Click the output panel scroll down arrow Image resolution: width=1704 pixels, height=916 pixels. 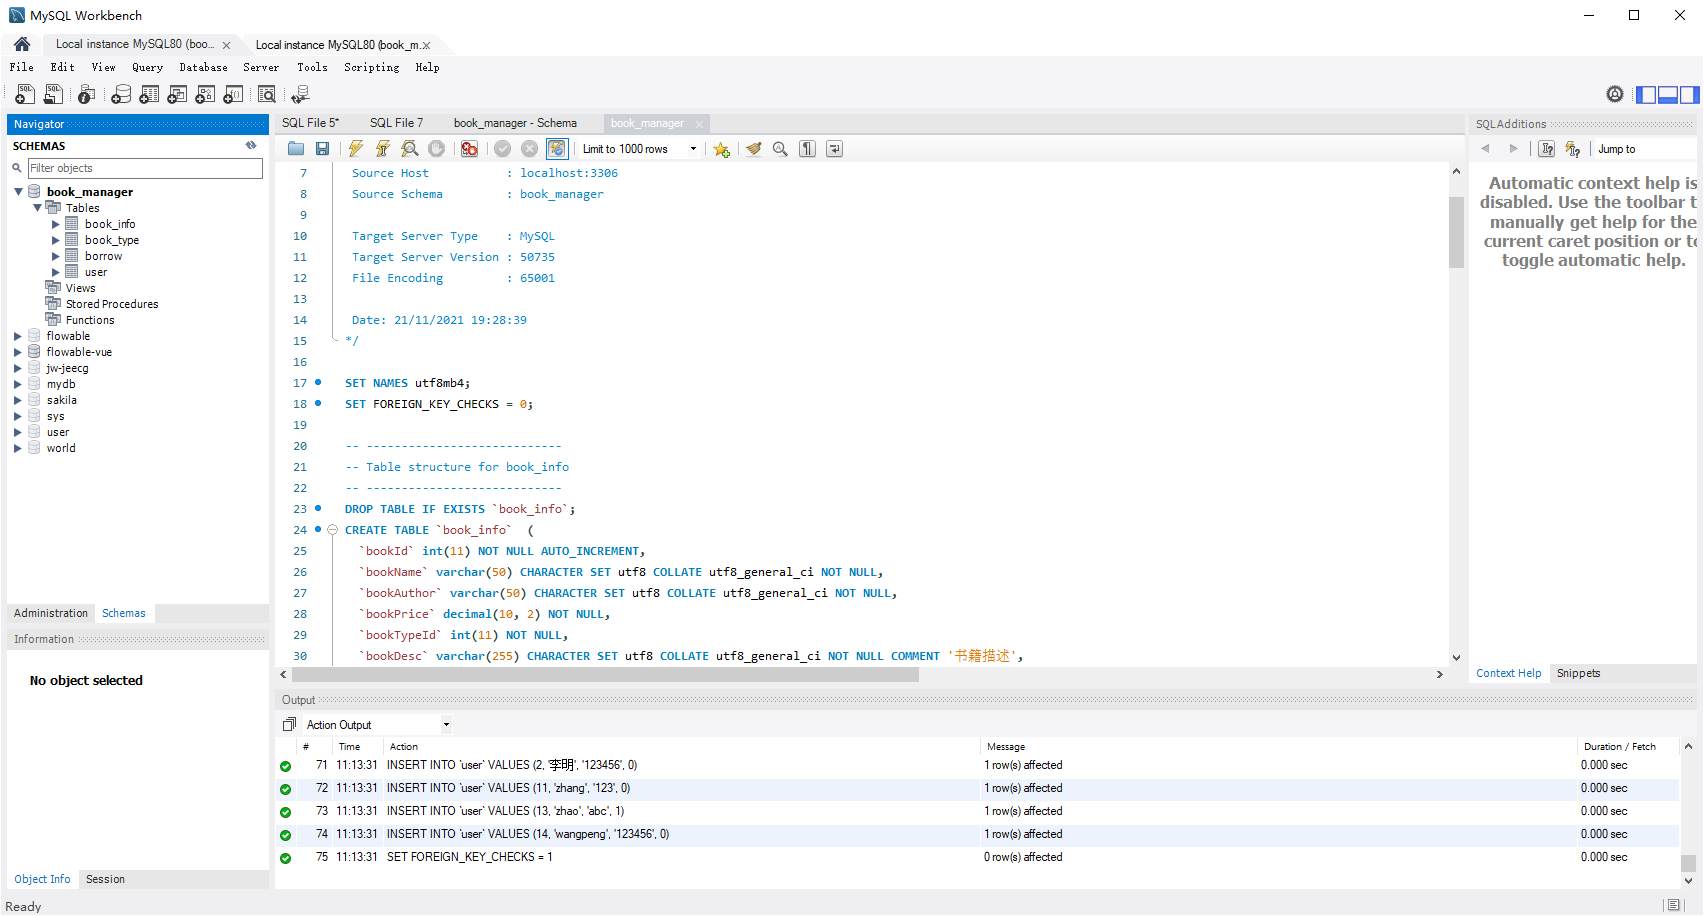pos(1688,881)
